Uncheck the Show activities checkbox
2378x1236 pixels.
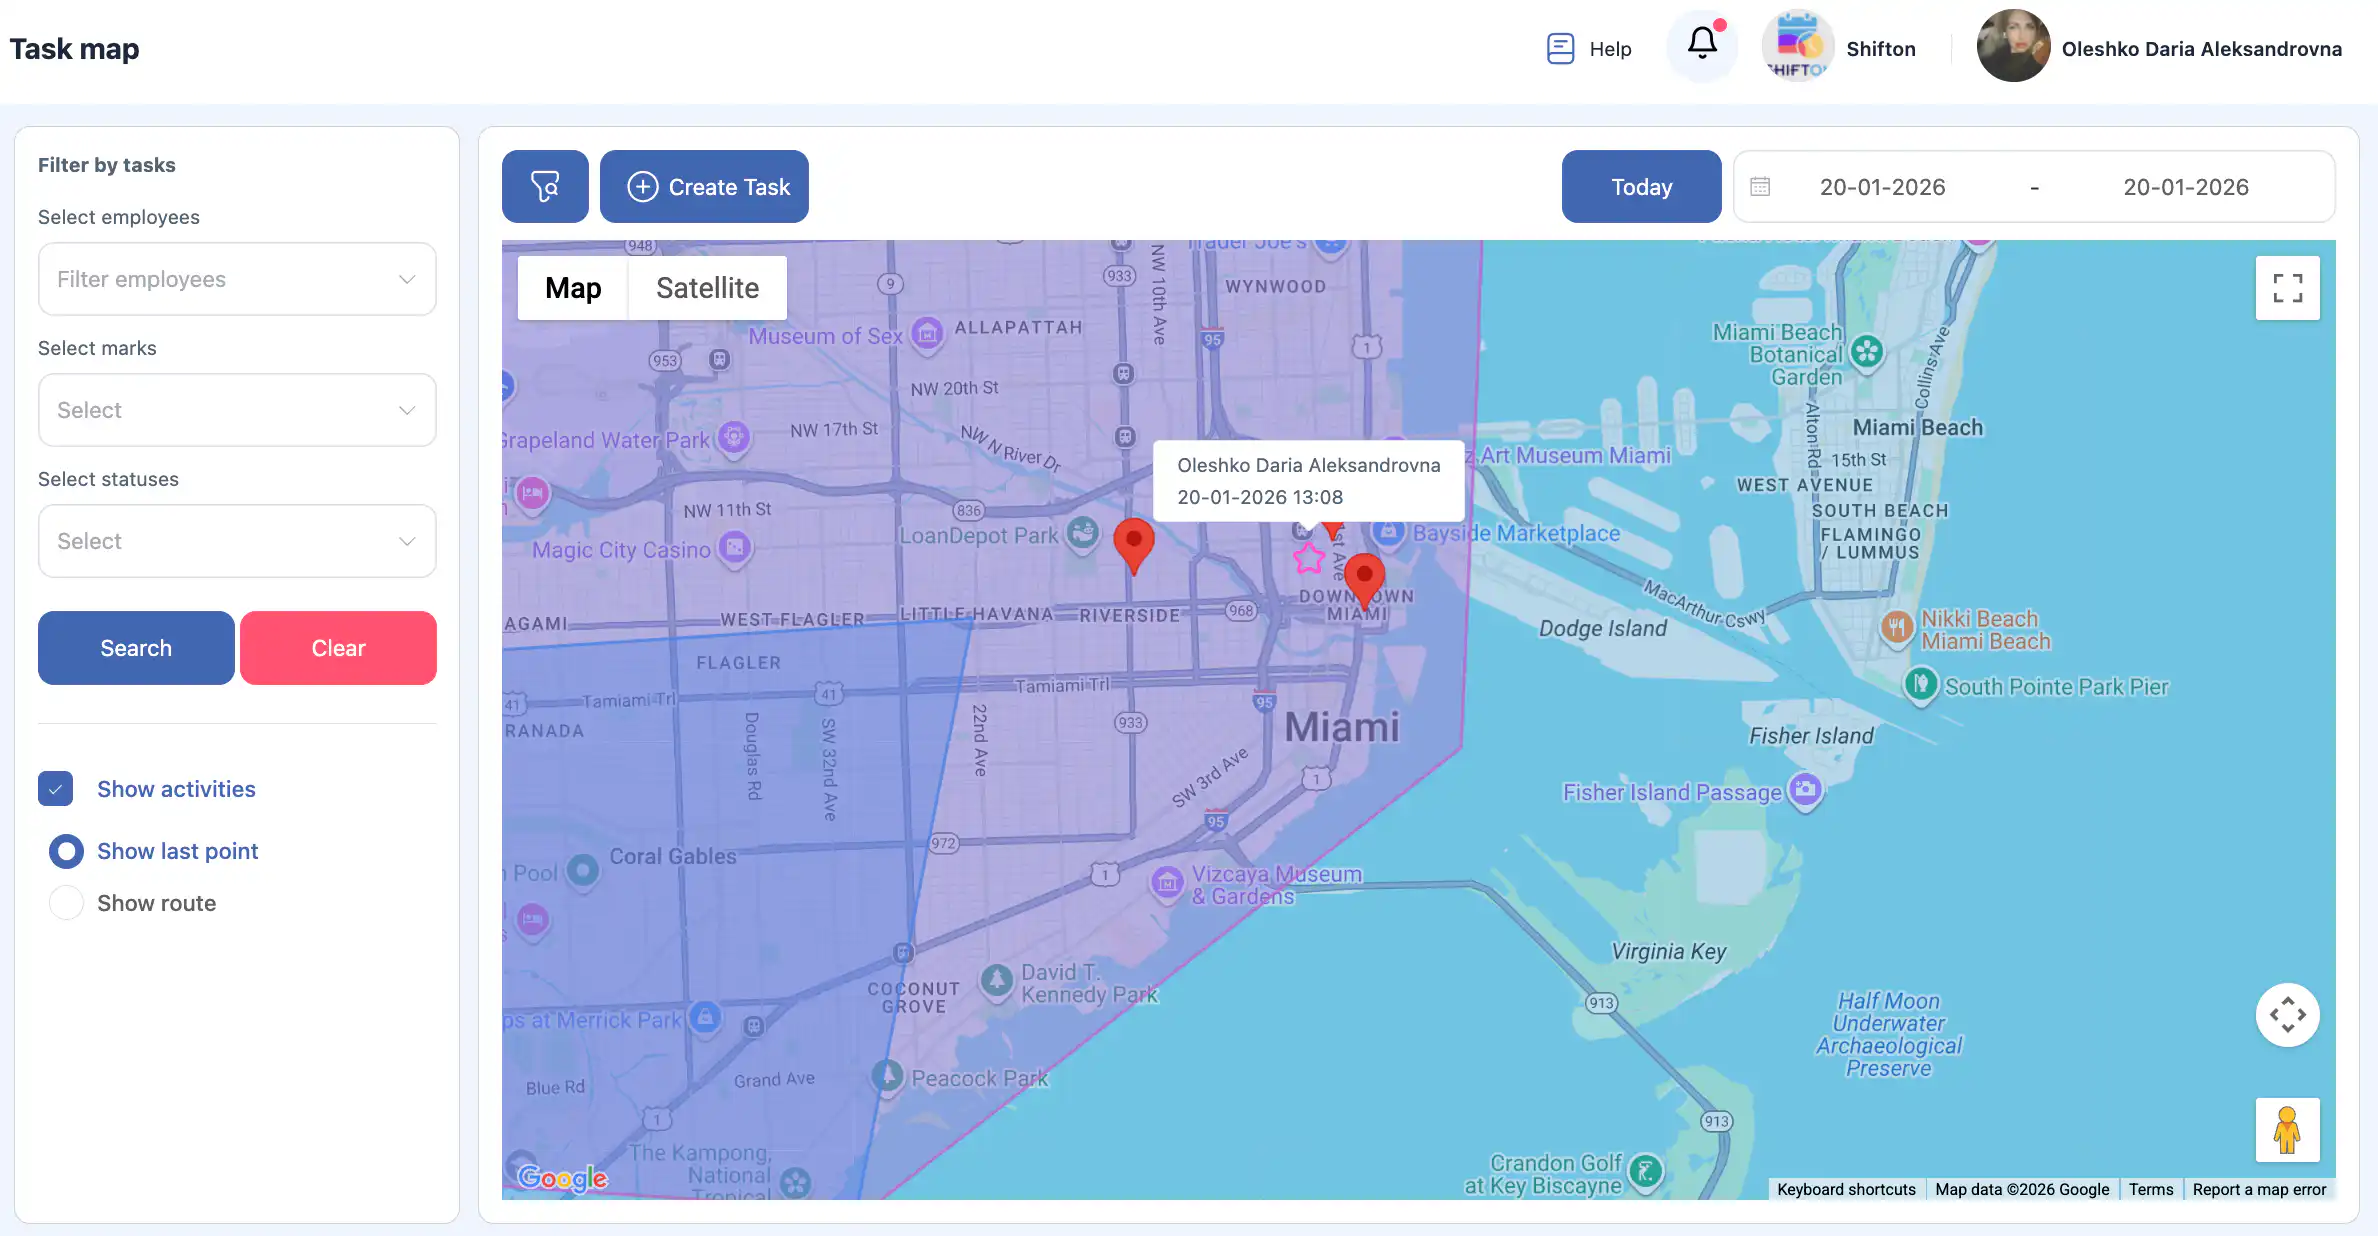56,789
